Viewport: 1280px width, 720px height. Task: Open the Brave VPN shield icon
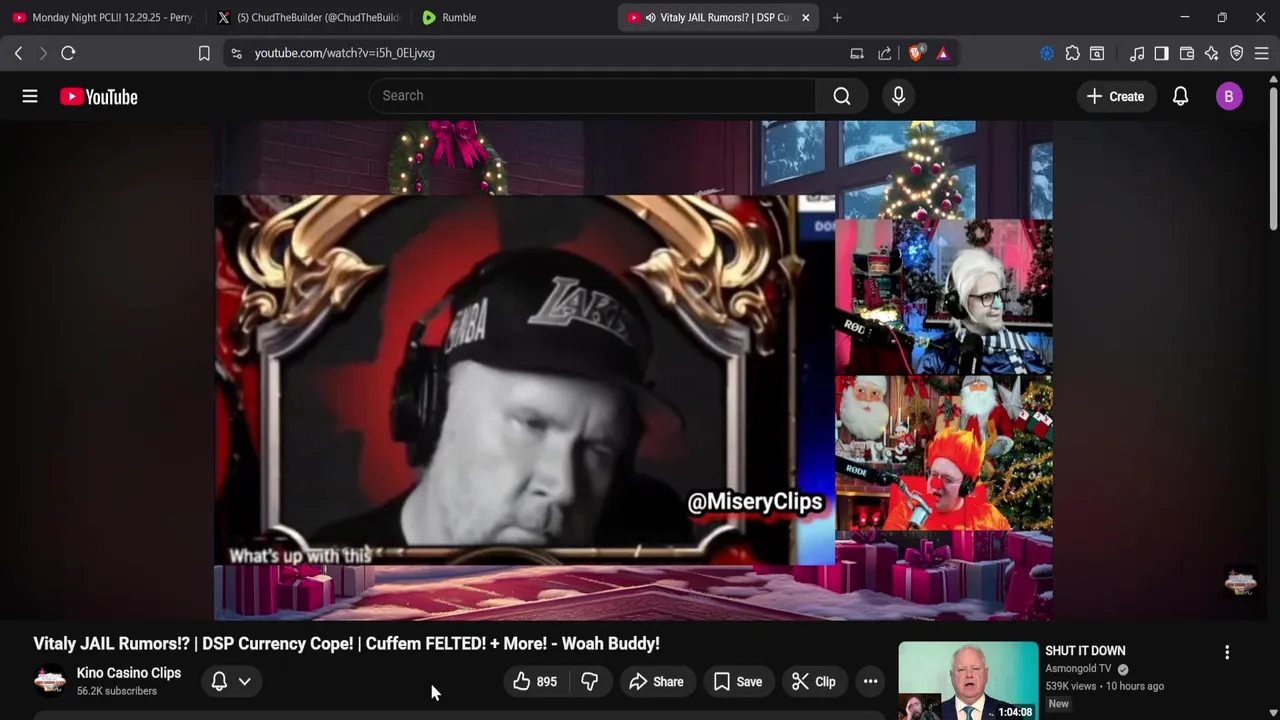click(1237, 53)
